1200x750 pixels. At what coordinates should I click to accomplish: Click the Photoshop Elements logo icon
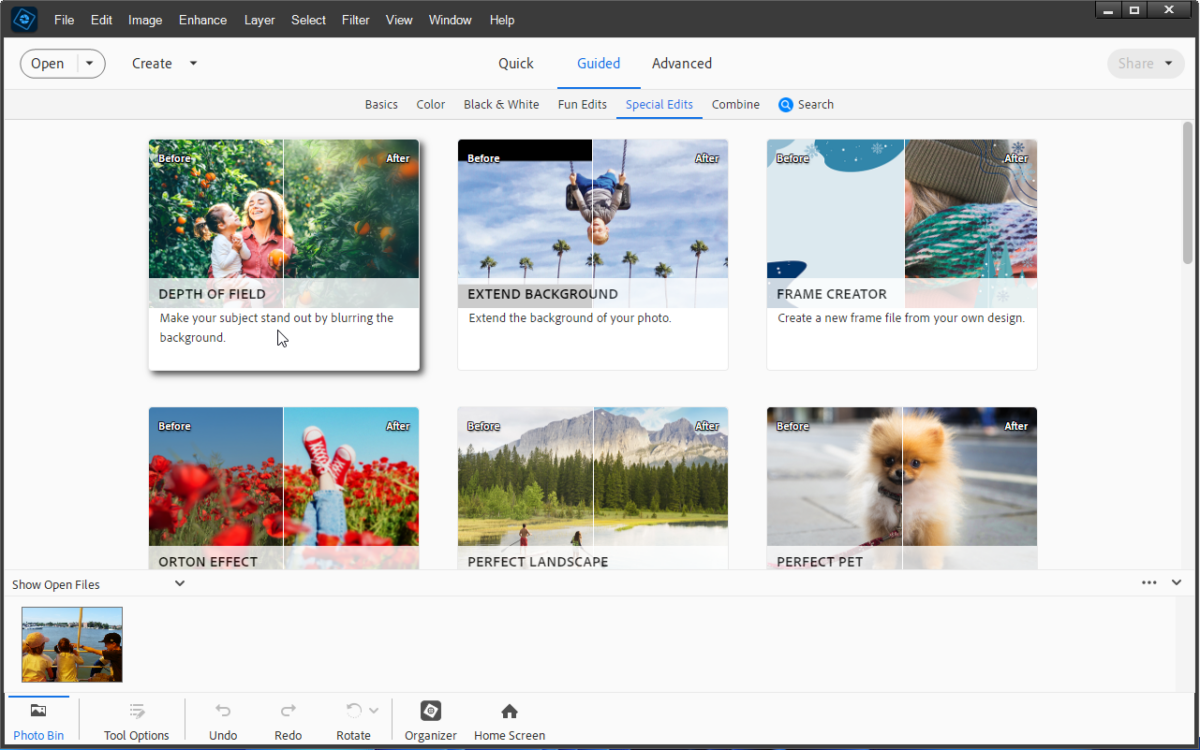pyautogui.click(x=22, y=19)
